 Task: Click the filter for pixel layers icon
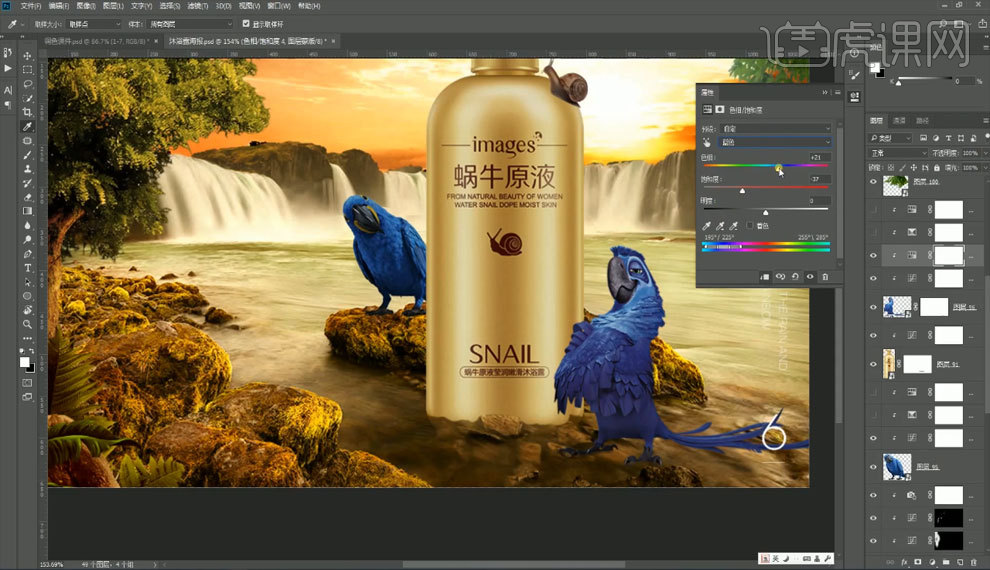tap(923, 138)
